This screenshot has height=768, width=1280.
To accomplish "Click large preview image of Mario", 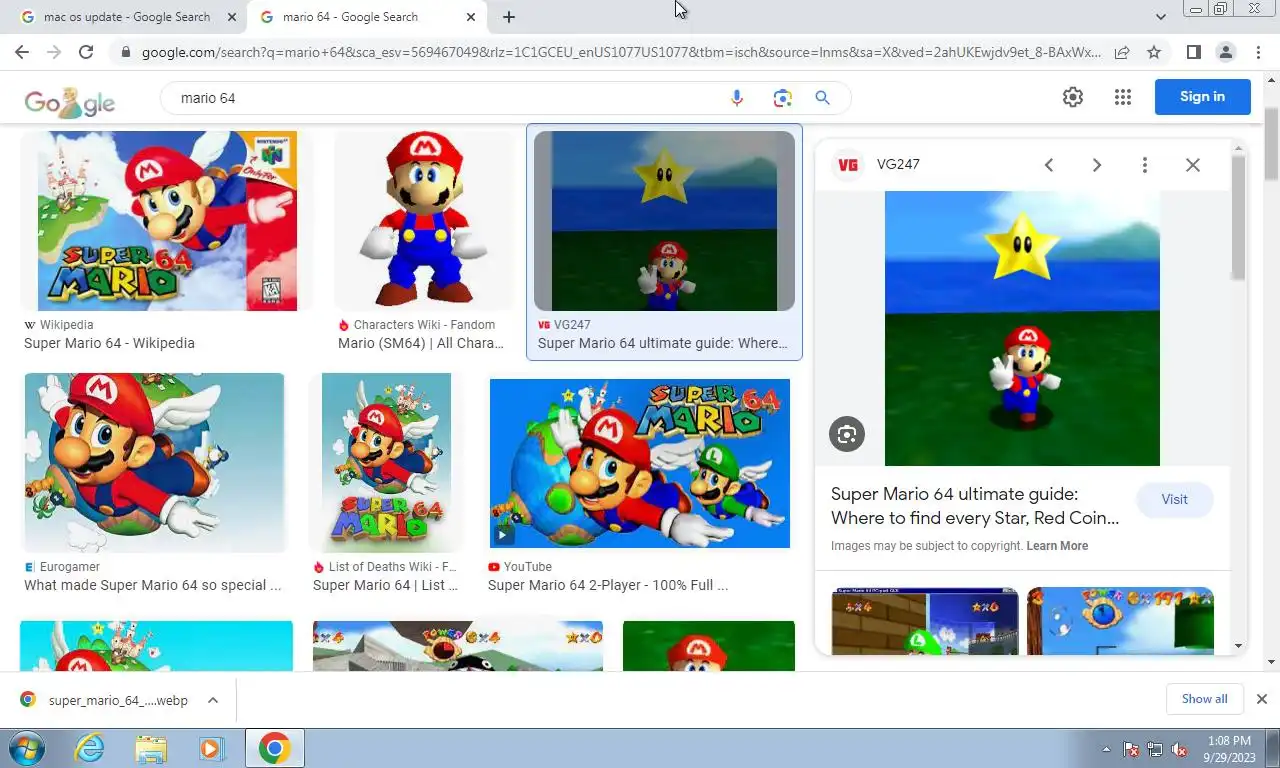I will pos(1022,328).
